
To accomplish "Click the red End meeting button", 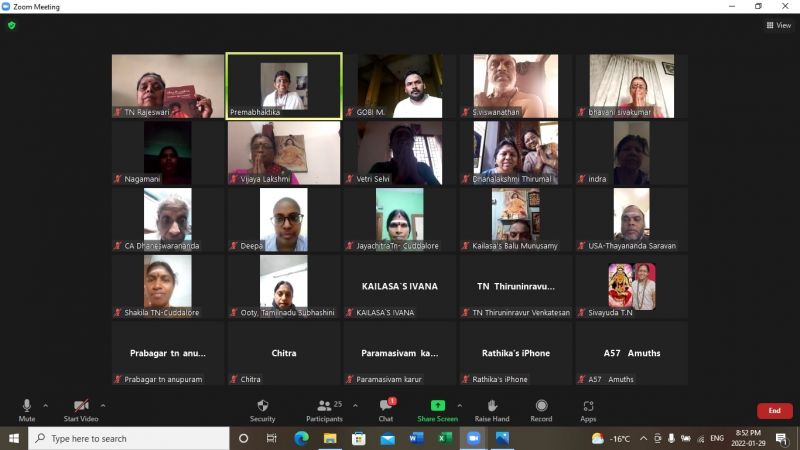I will coord(774,411).
